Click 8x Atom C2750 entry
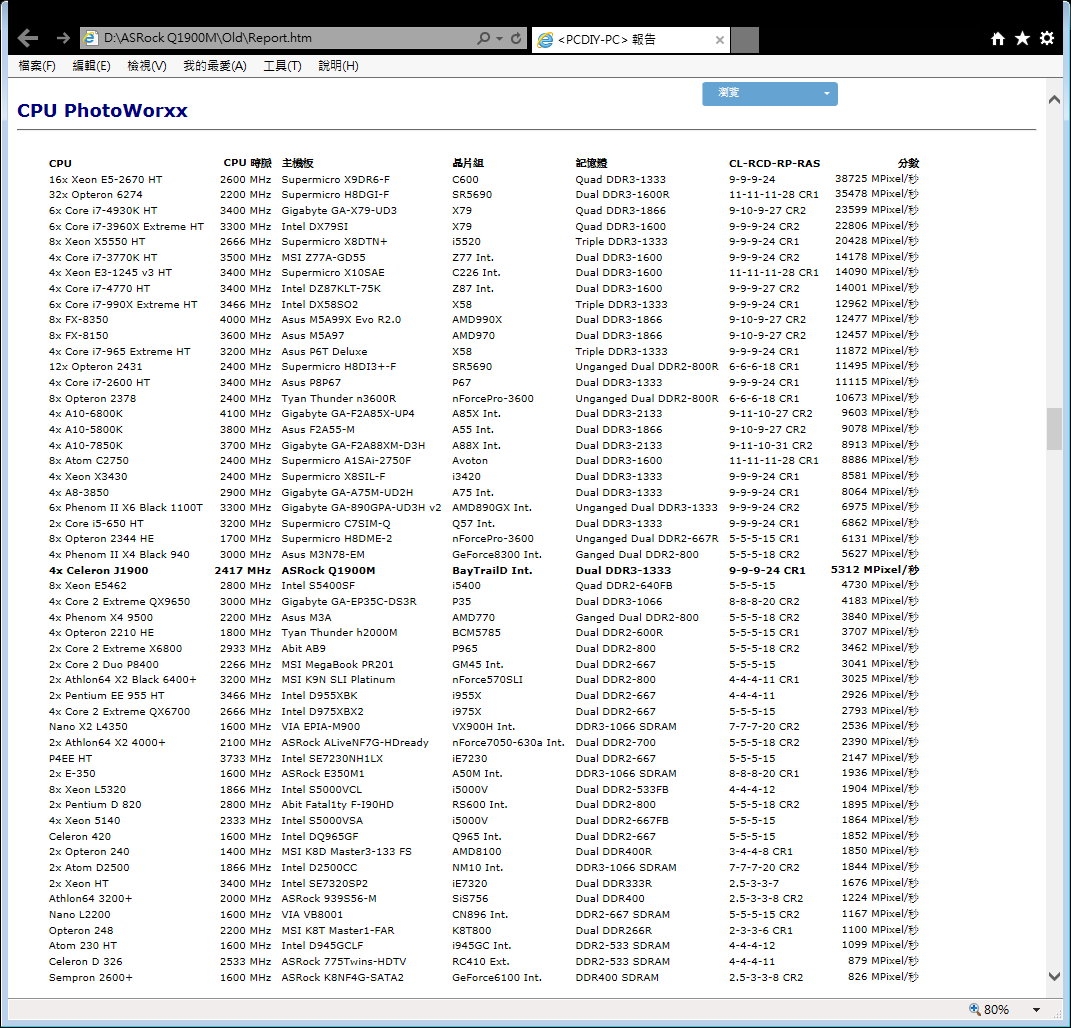The height and width of the screenshot is (1028, 1071). [x=89, y=460]
